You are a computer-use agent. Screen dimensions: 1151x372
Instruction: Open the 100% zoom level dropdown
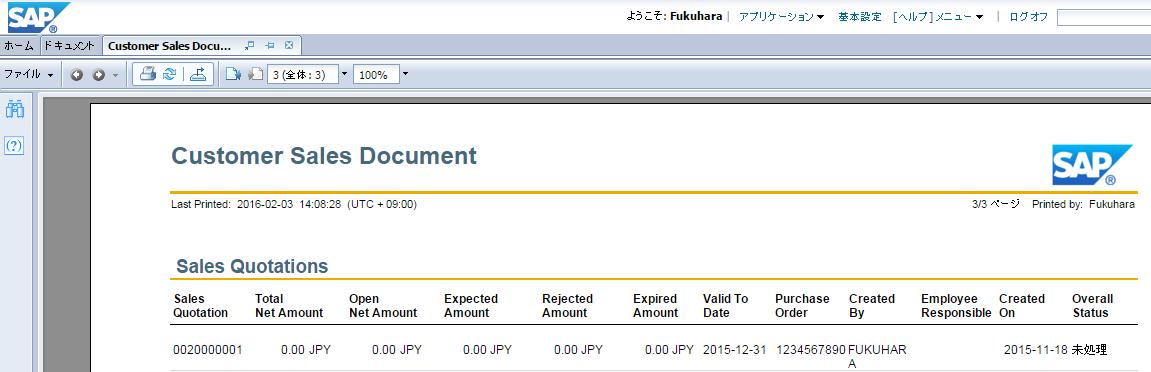pos(404,74)
